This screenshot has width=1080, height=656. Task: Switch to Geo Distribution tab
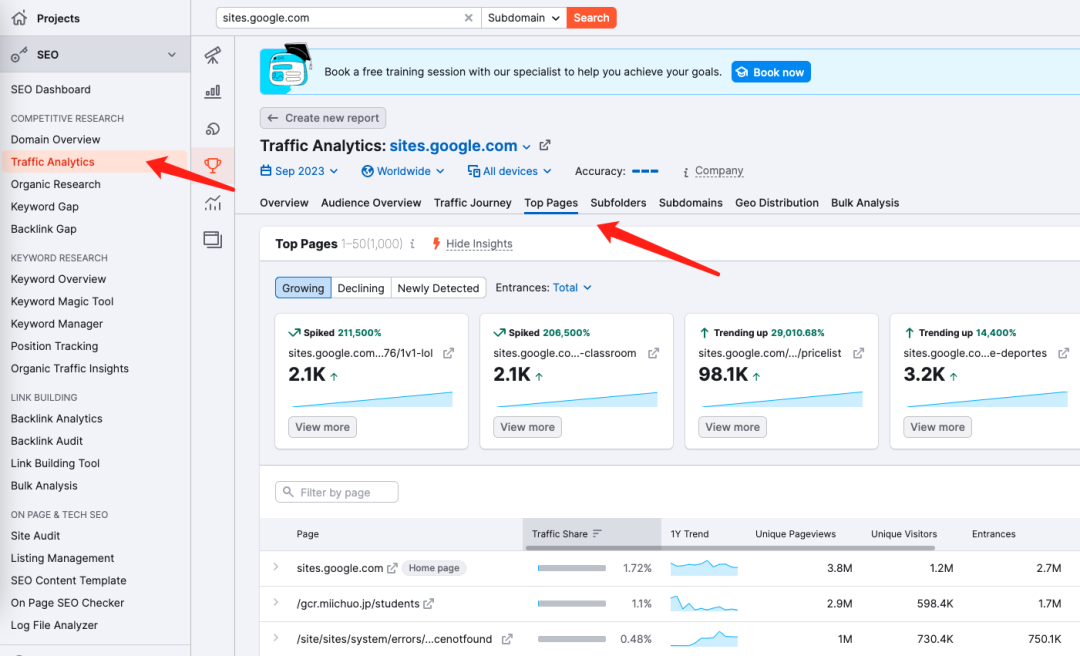tap(777, 203)
